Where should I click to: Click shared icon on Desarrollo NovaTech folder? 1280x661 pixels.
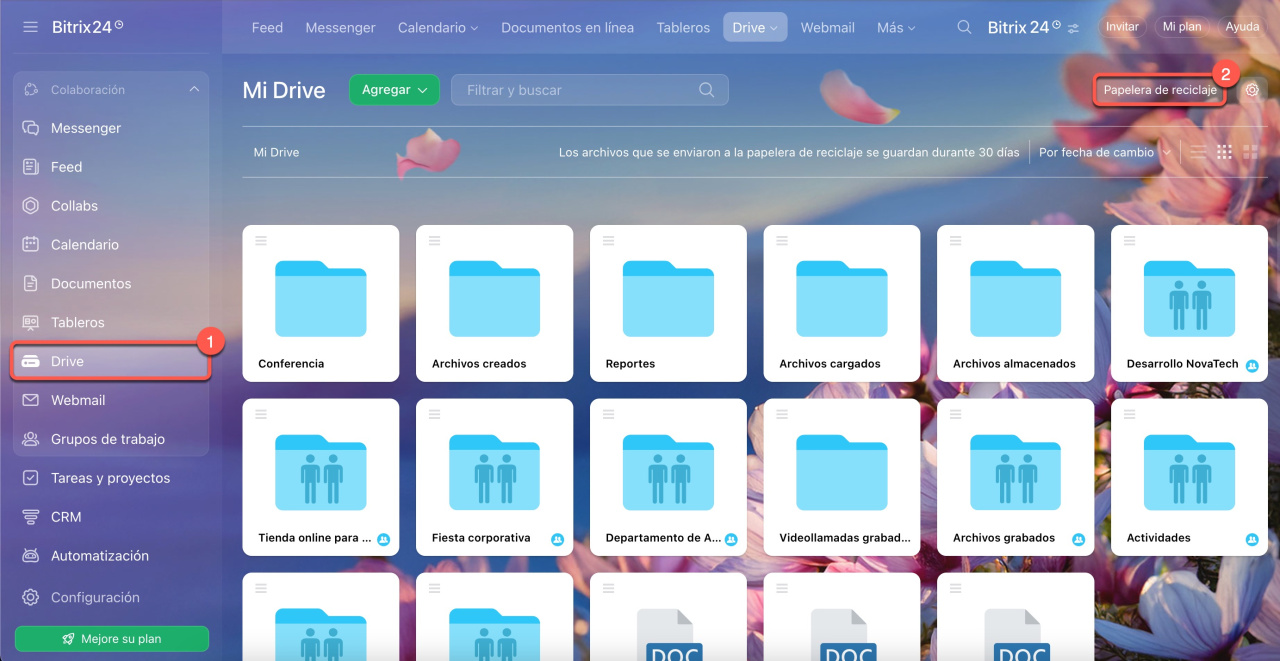(x=1252, y=365)
